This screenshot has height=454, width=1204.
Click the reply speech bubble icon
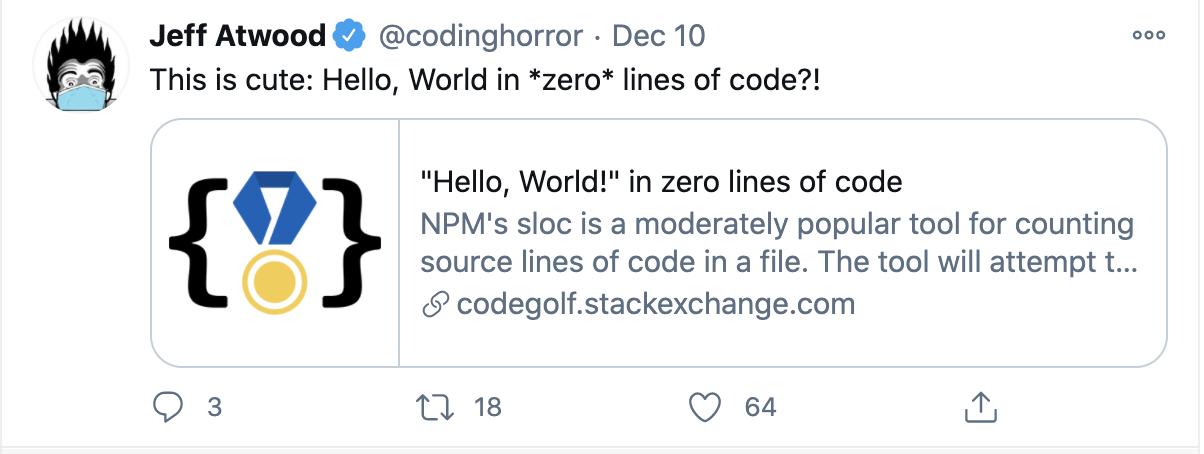[166, 406]
